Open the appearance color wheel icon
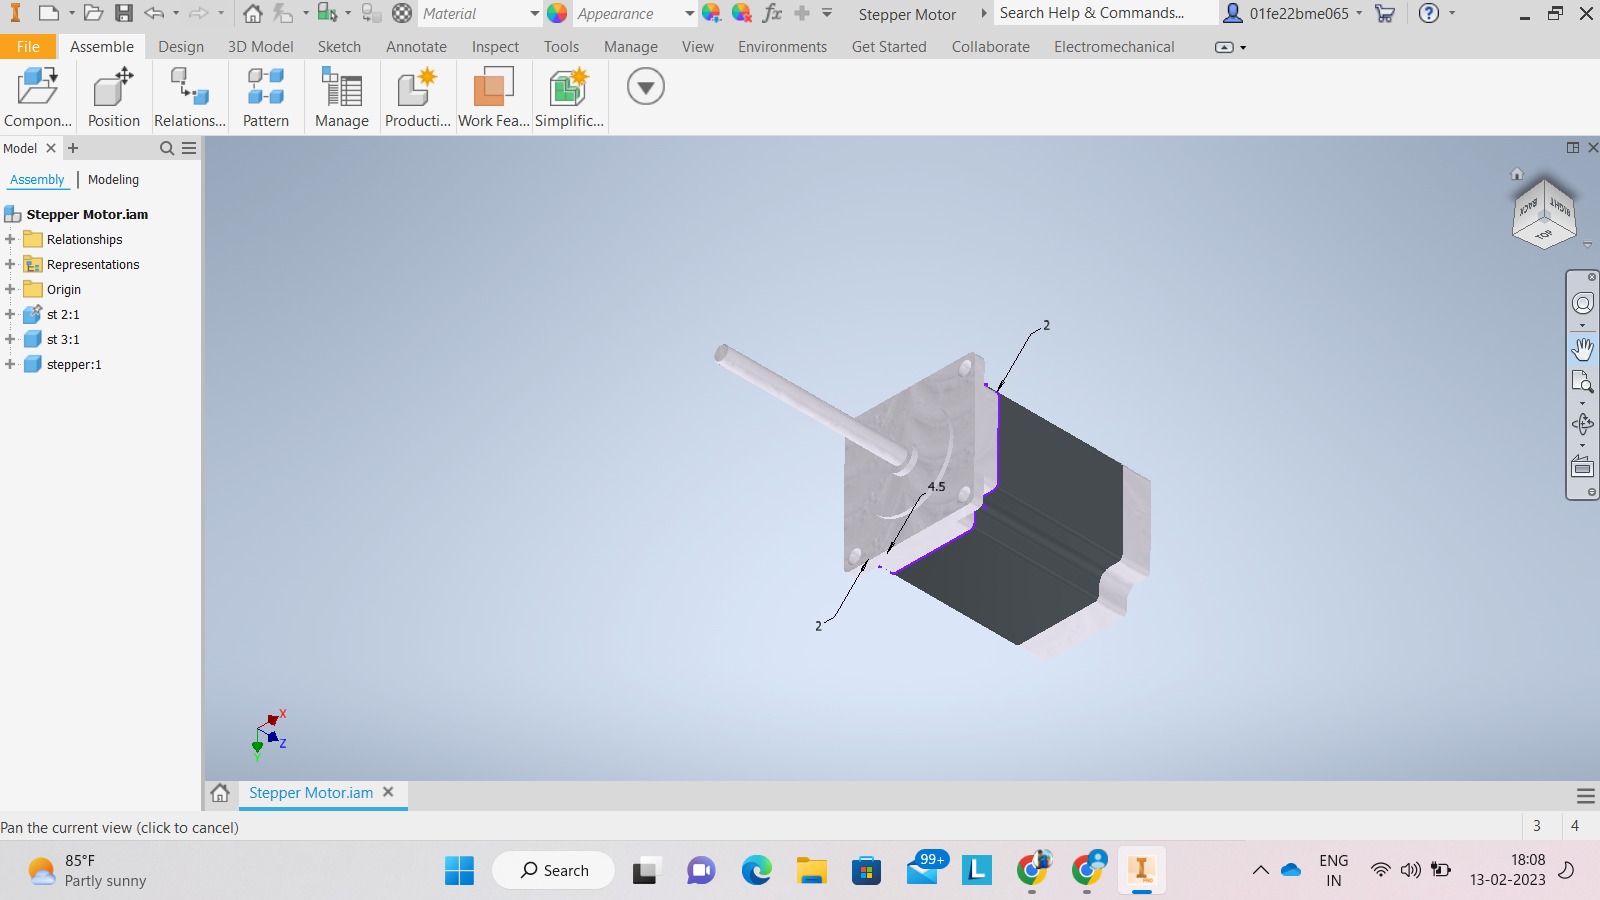Screen dimensions: 1600x900 click(557, 13)
